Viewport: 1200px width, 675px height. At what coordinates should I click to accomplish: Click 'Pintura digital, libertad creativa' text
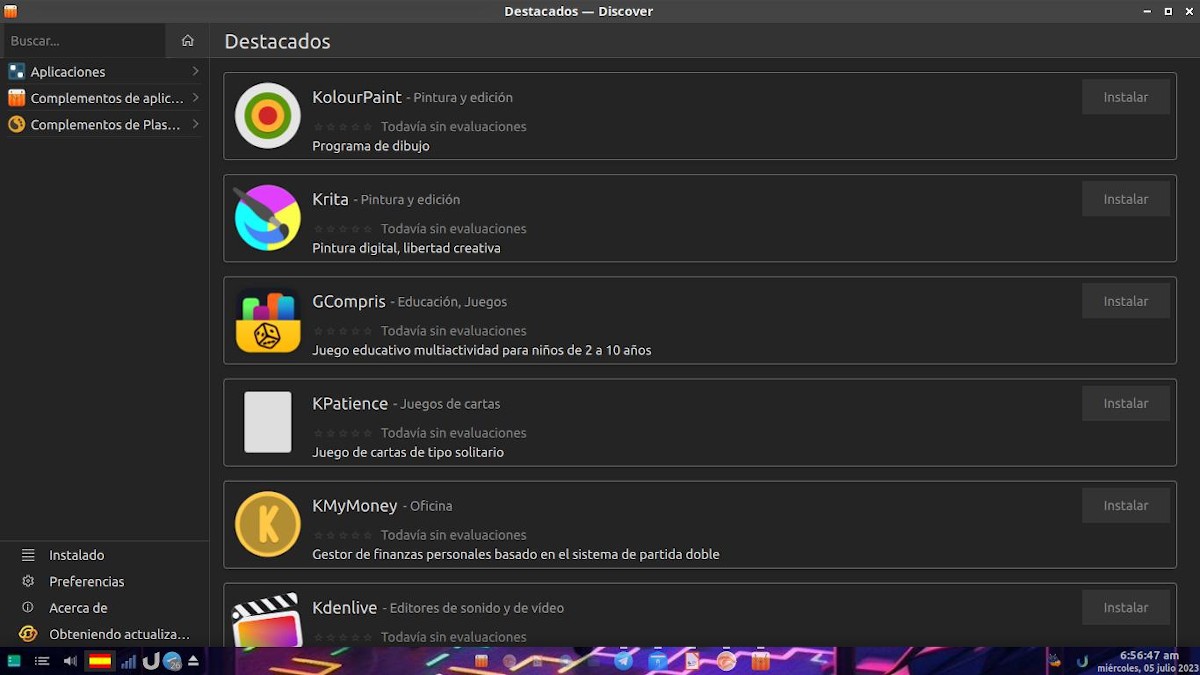coord(406,248)
